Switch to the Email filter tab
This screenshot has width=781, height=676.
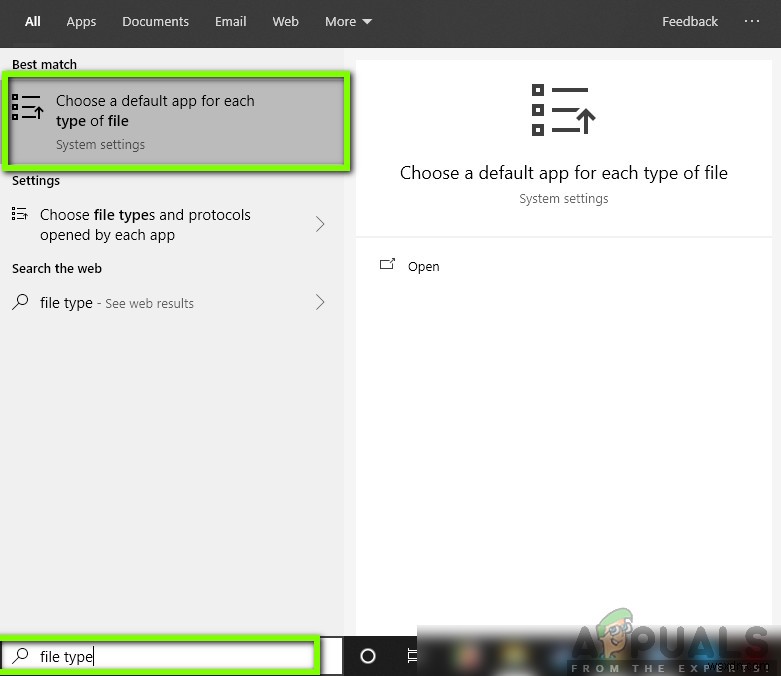click(231, 21)
